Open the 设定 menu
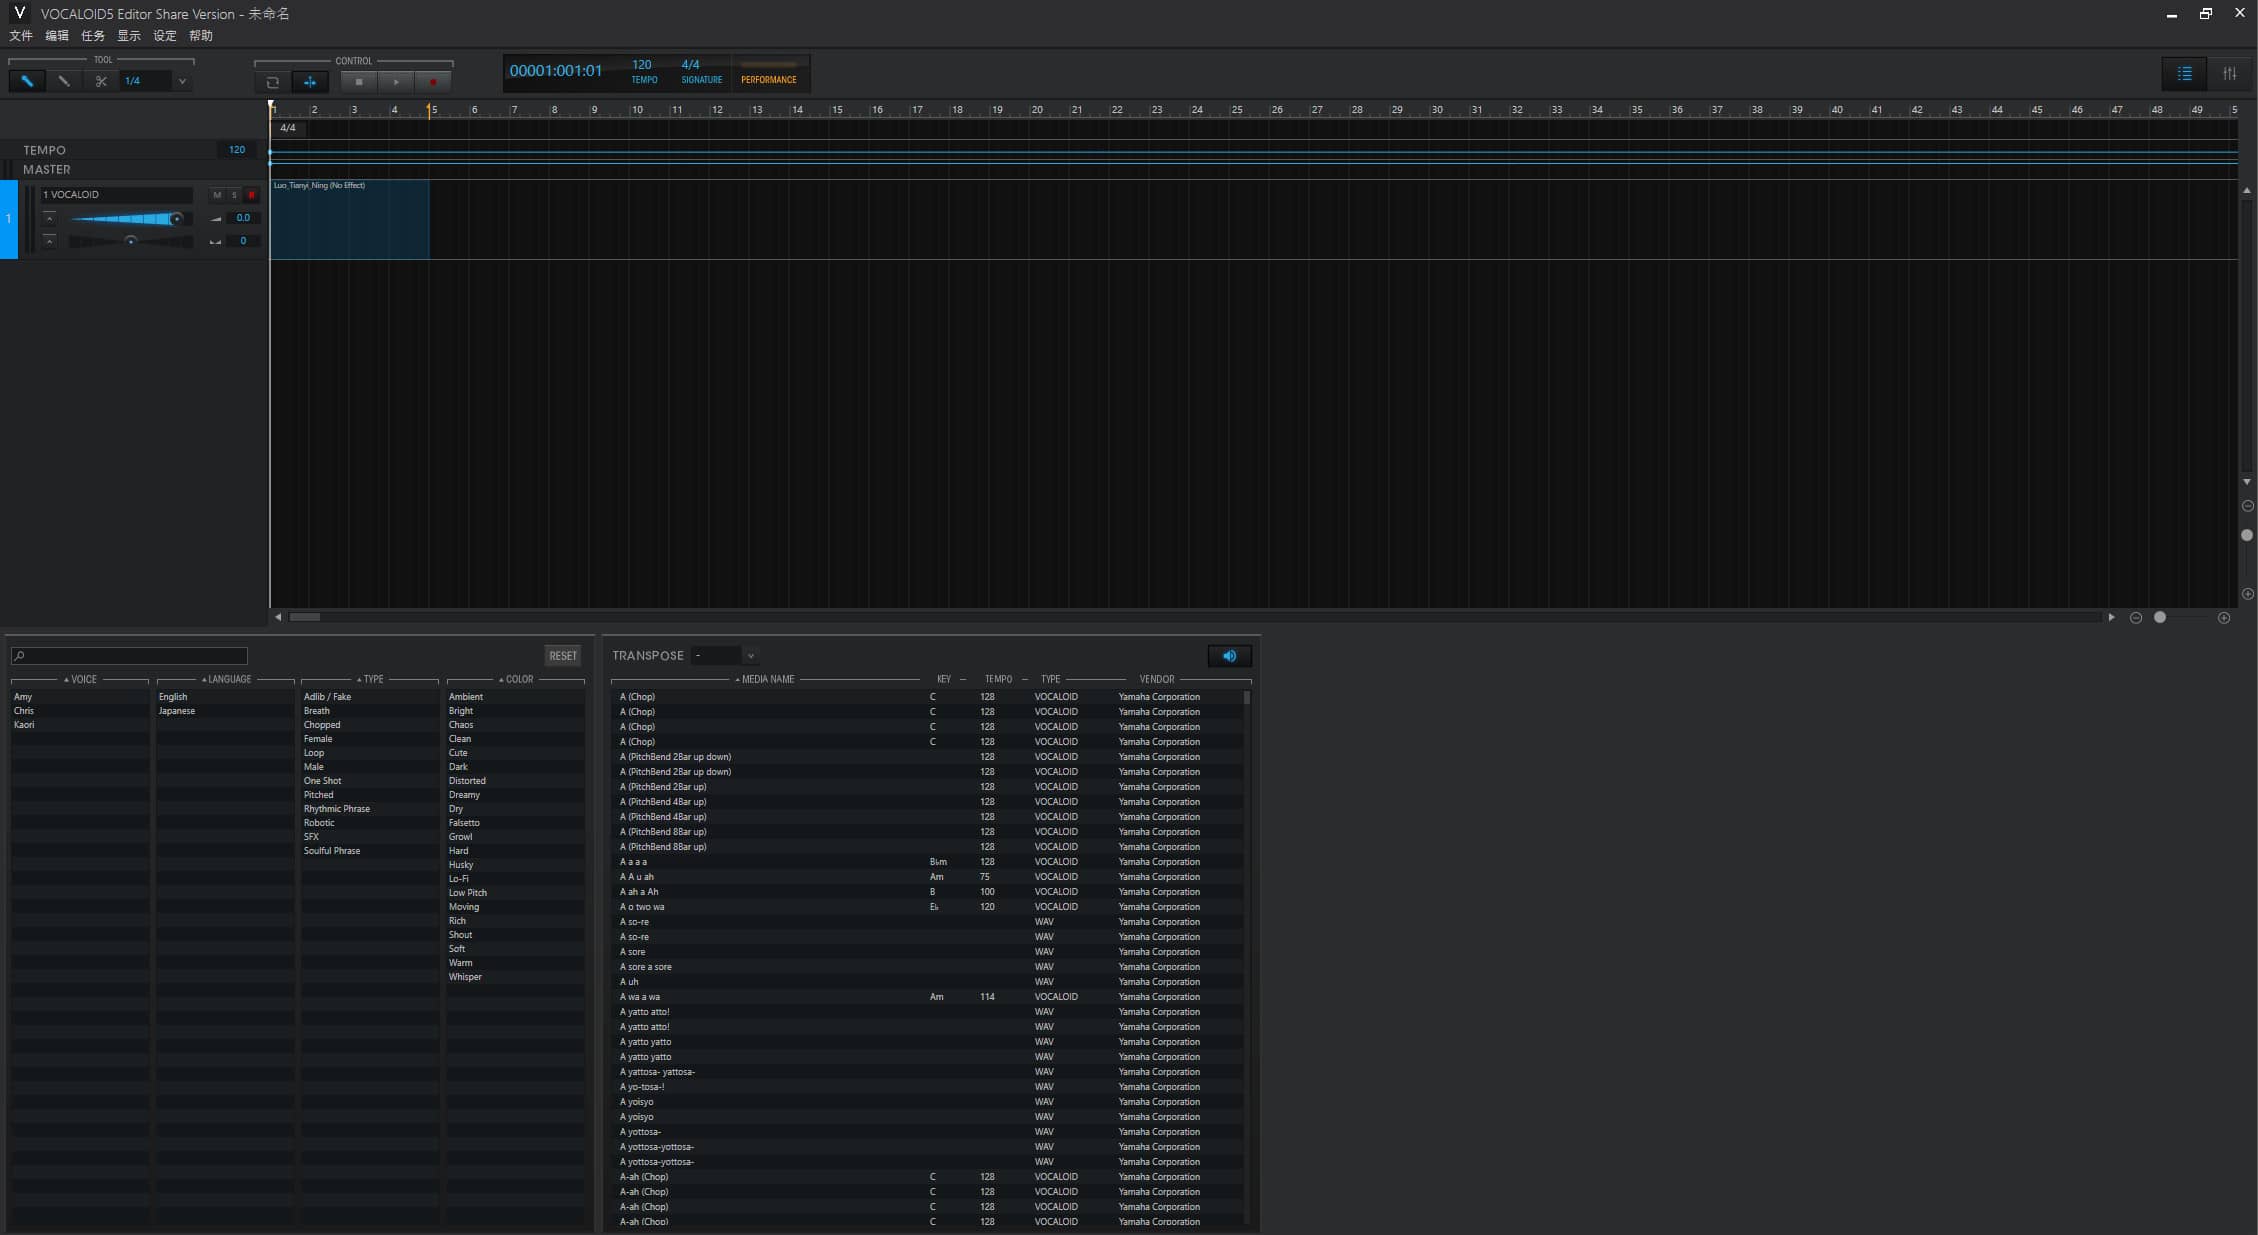 (165, 36)
